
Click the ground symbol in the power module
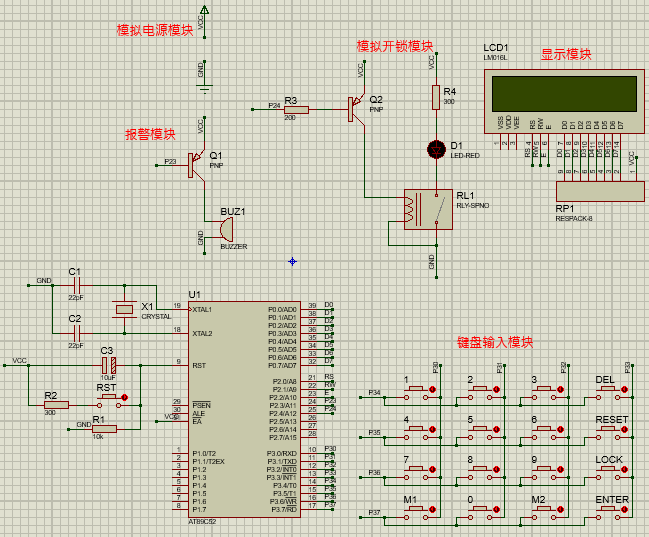pos(204,88)
